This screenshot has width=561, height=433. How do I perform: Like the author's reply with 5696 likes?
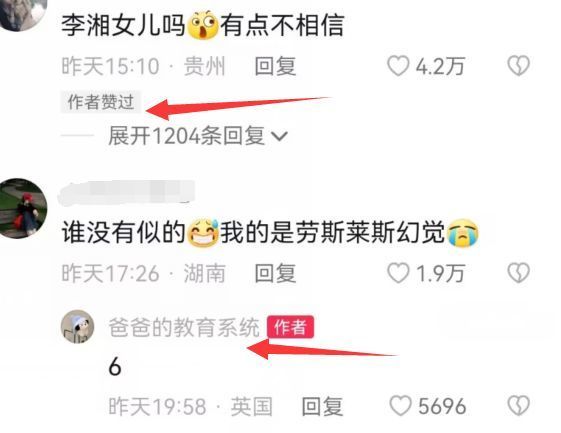tap(400, 406)
